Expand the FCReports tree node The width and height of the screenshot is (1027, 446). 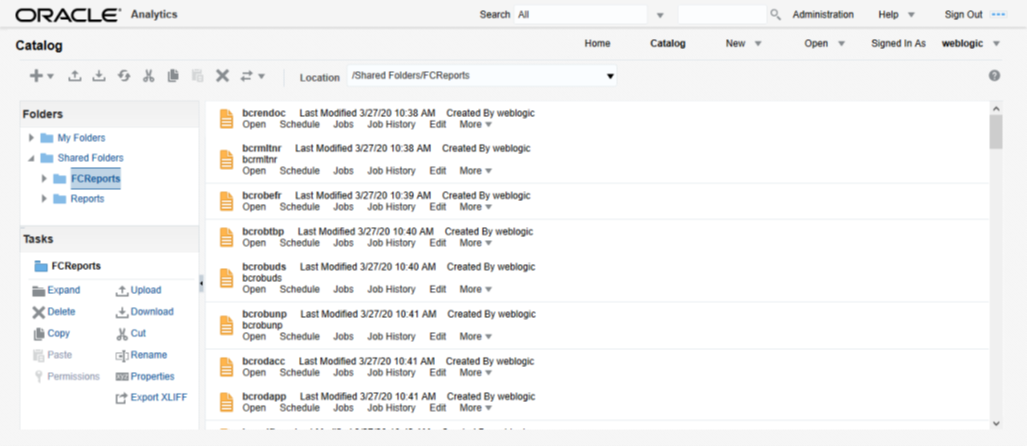tap(44, 178)
